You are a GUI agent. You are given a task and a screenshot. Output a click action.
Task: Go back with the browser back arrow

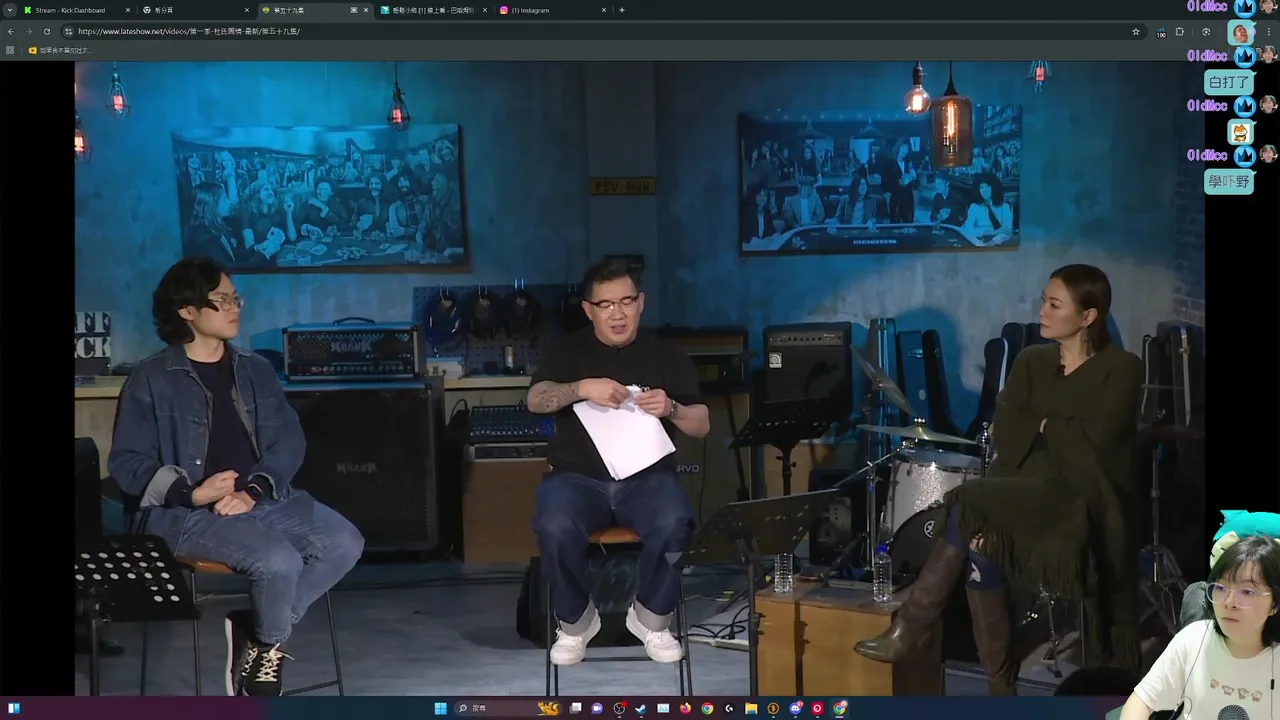(11, 31)
